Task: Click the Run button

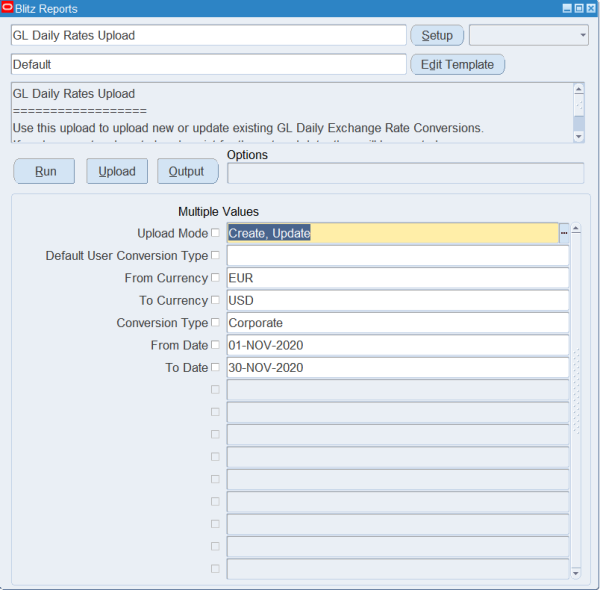Action: pos(44,171)
